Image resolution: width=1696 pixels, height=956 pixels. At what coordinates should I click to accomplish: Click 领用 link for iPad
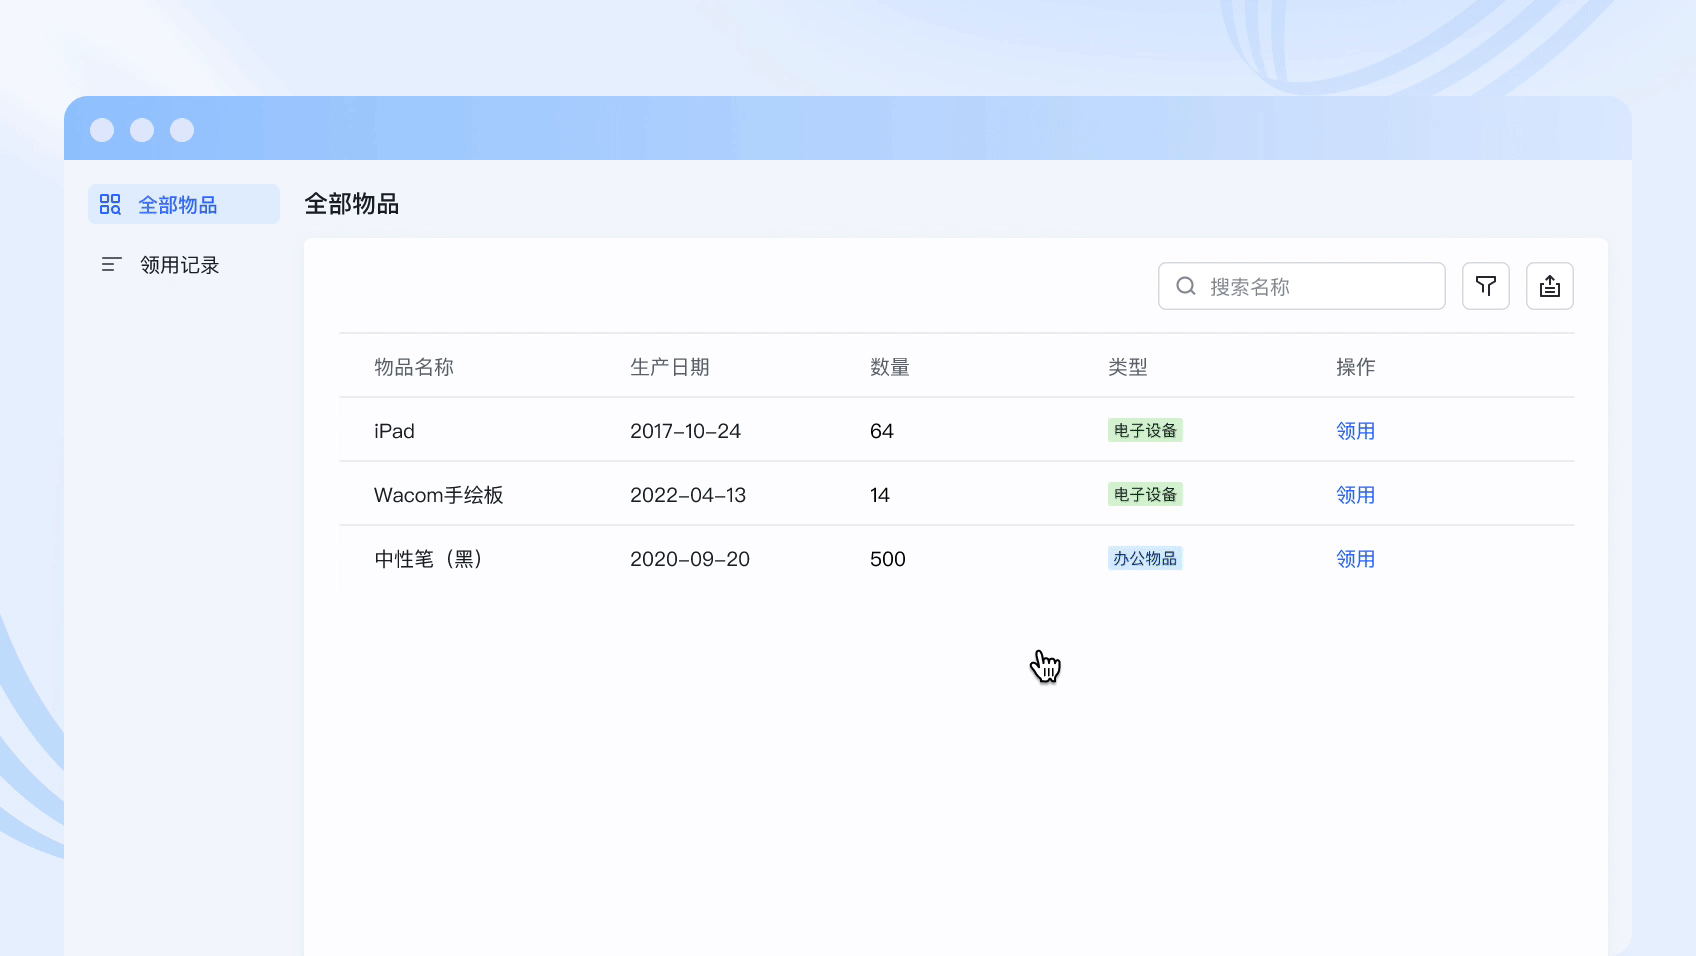coord(1355,431)
